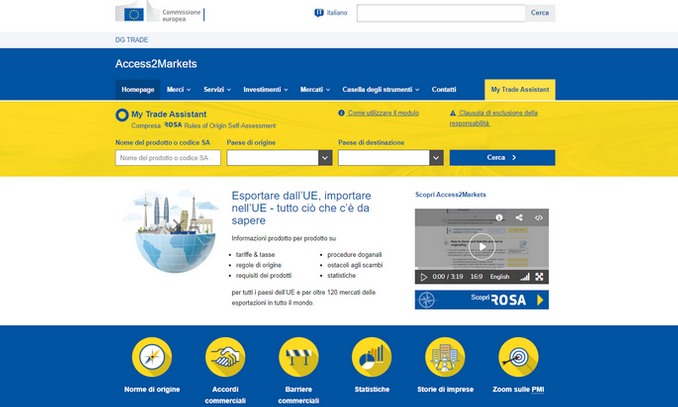
Task: Click the My Trade Assistant circle icon
Action: click(122, 115)
